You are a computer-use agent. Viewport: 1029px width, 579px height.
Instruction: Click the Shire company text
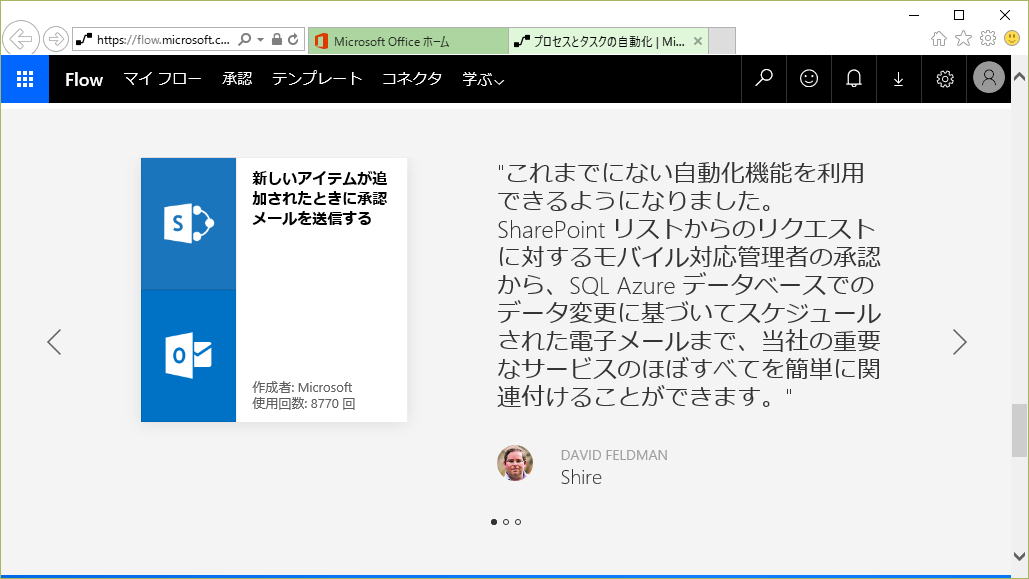pos(581,477)
